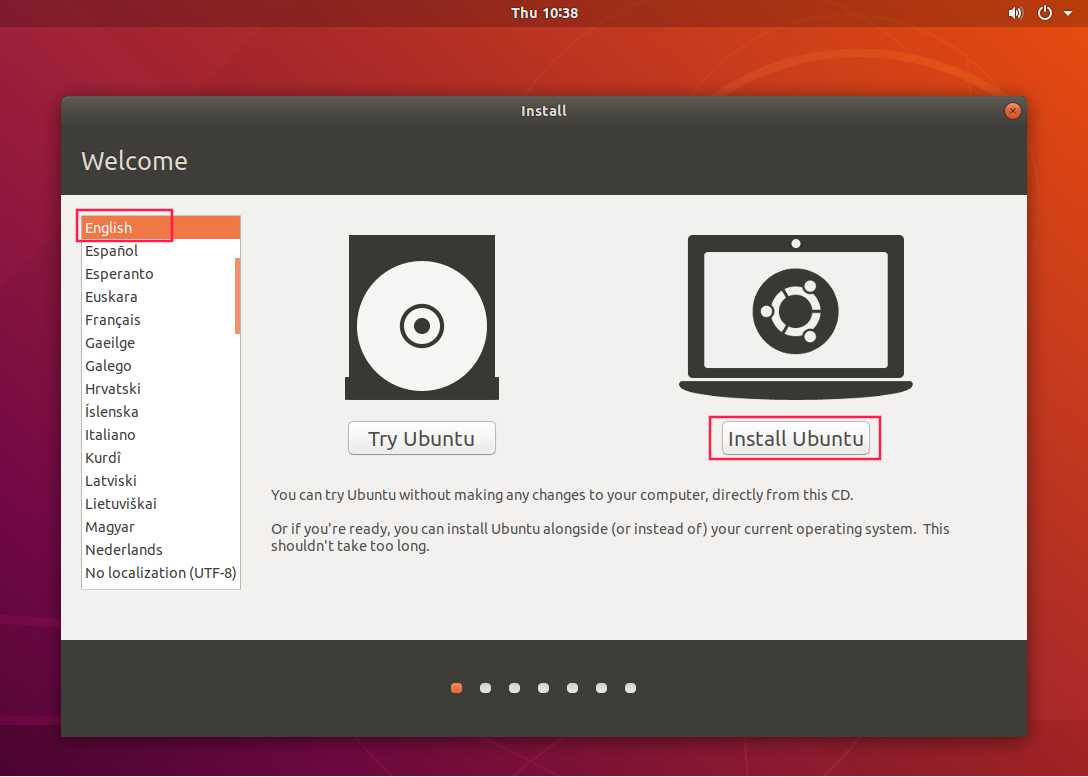Select Íslenska in the language list
The image size is (1088, 777).
(x=159, y=411)
